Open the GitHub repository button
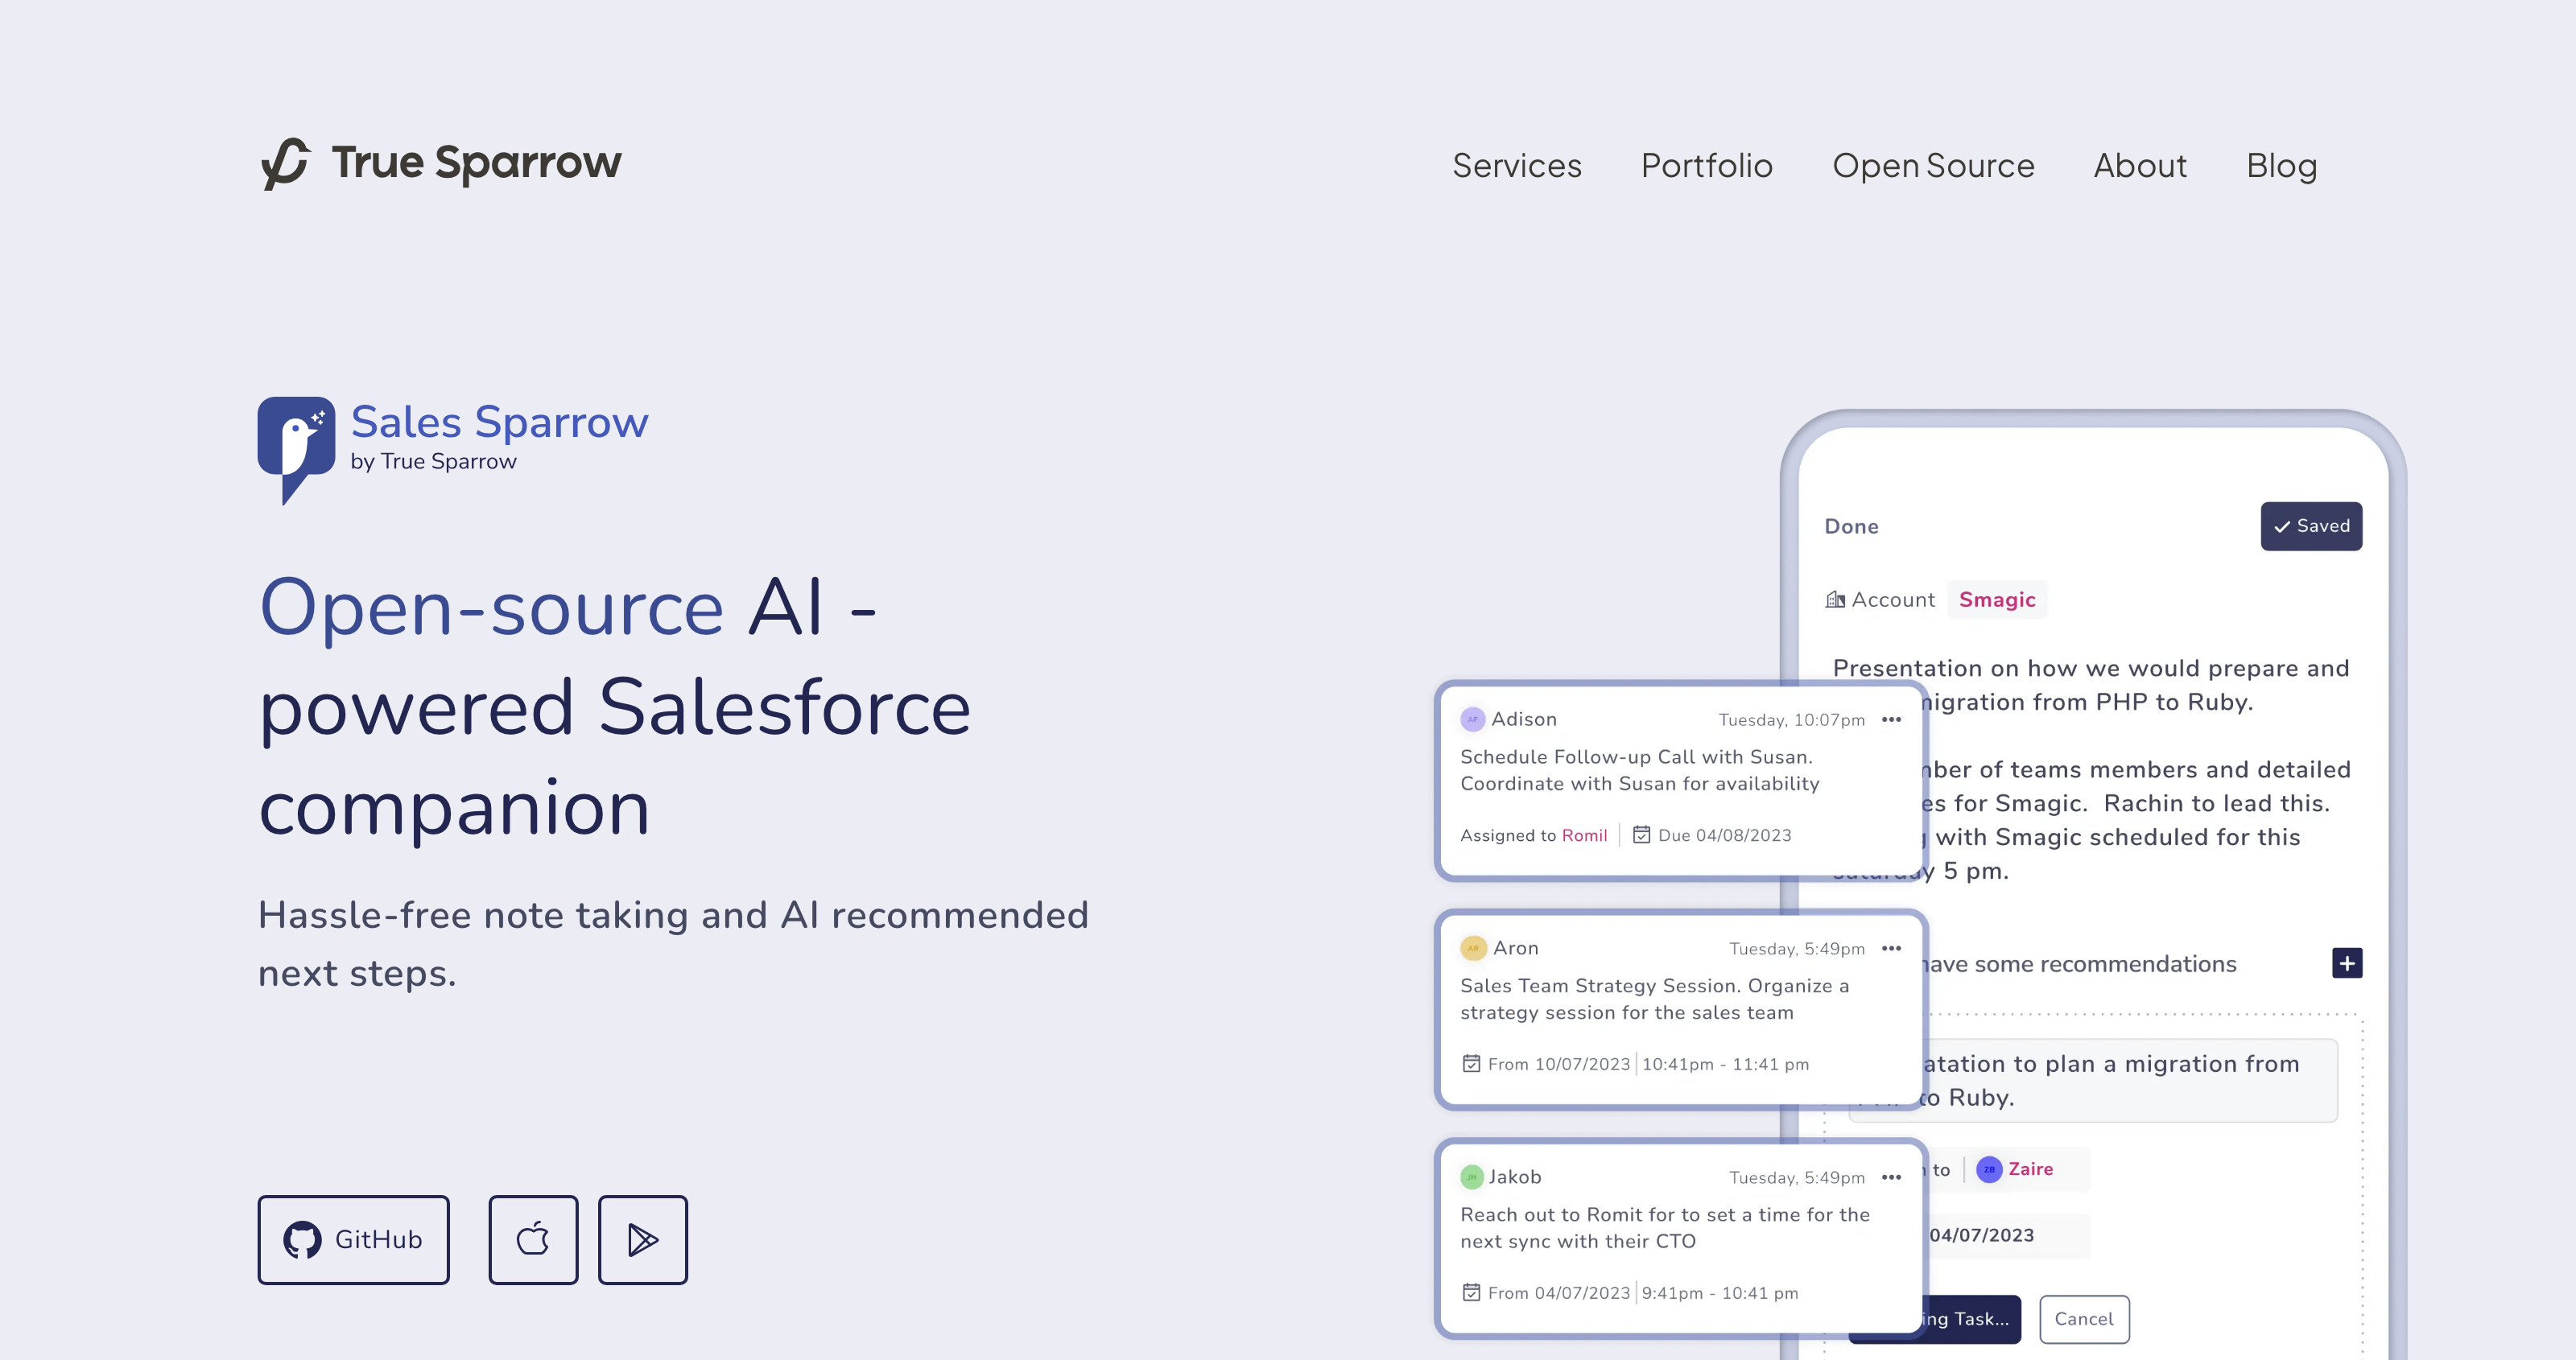 coord(353,1239)
